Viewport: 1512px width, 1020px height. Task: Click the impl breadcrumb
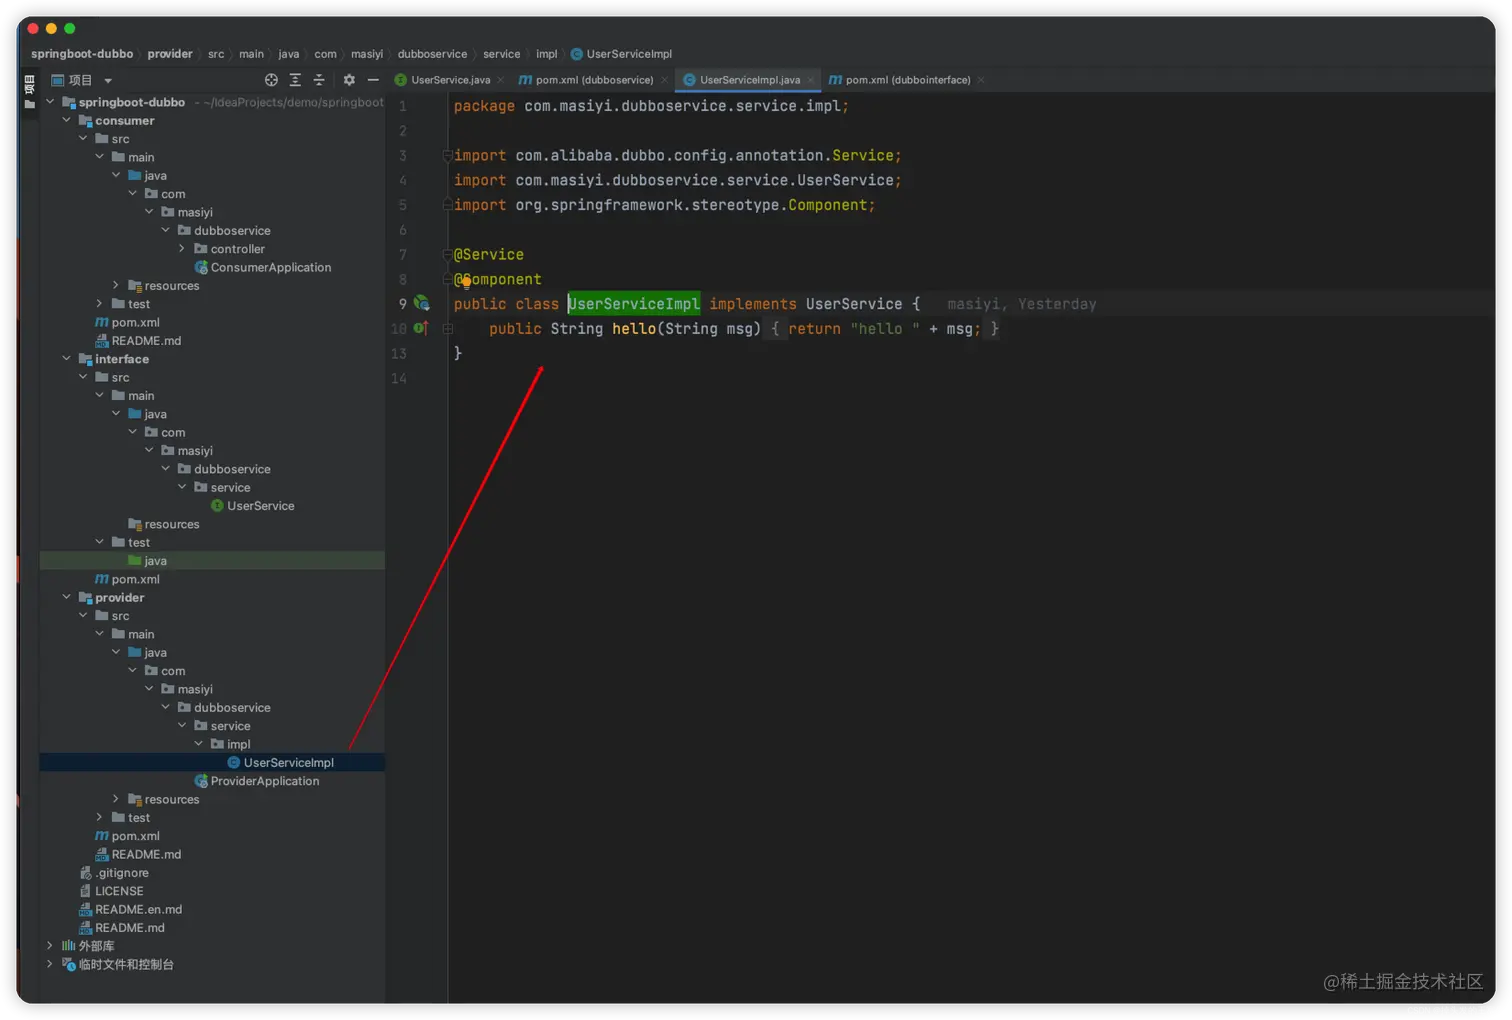pos(547,54)
